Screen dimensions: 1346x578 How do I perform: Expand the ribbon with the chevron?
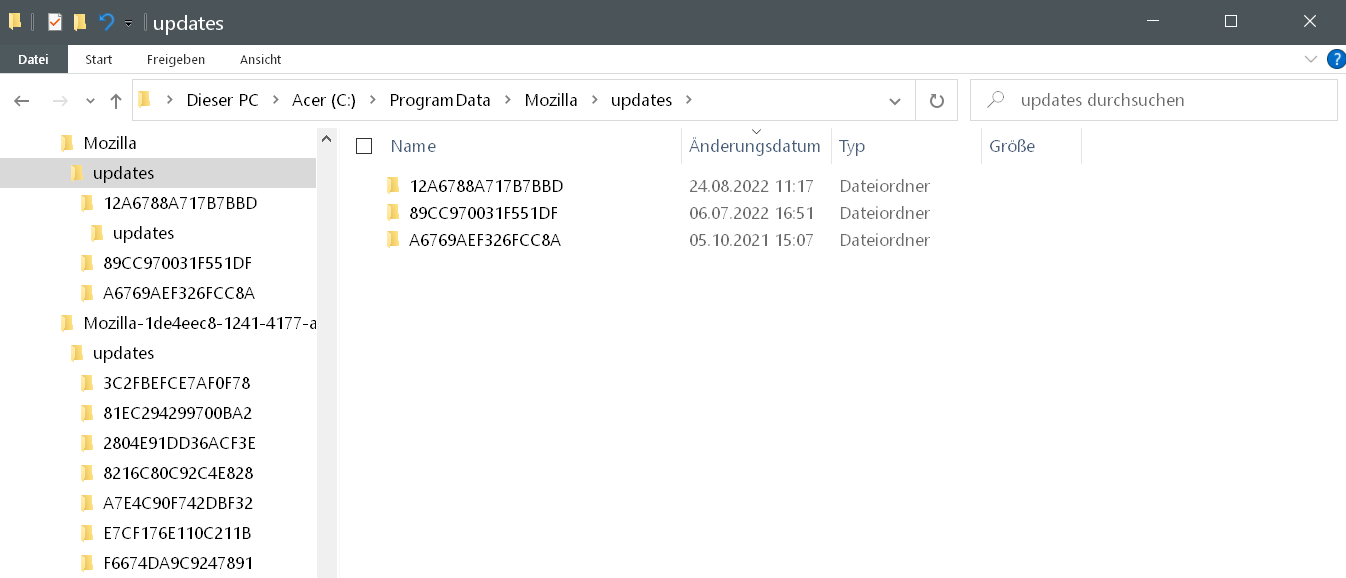[x=1312, y=59]
